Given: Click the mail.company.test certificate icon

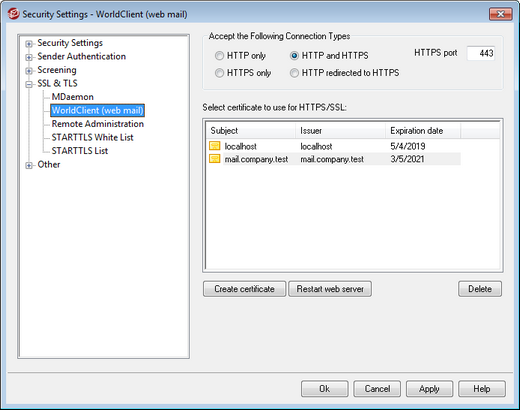Looking at the screenshot, I should [x=215, y=159].
